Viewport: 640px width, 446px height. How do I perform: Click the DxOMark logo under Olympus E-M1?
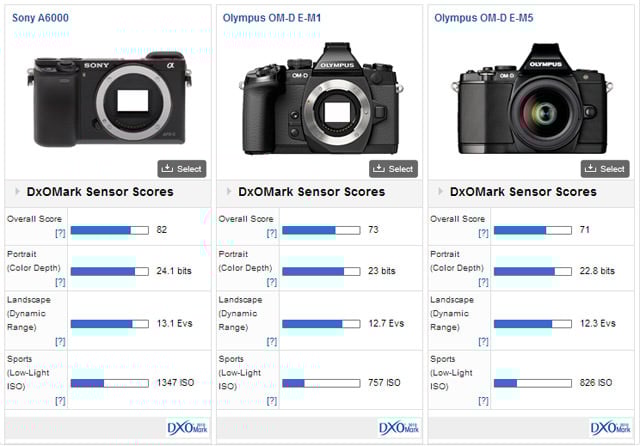coord(399,428)
